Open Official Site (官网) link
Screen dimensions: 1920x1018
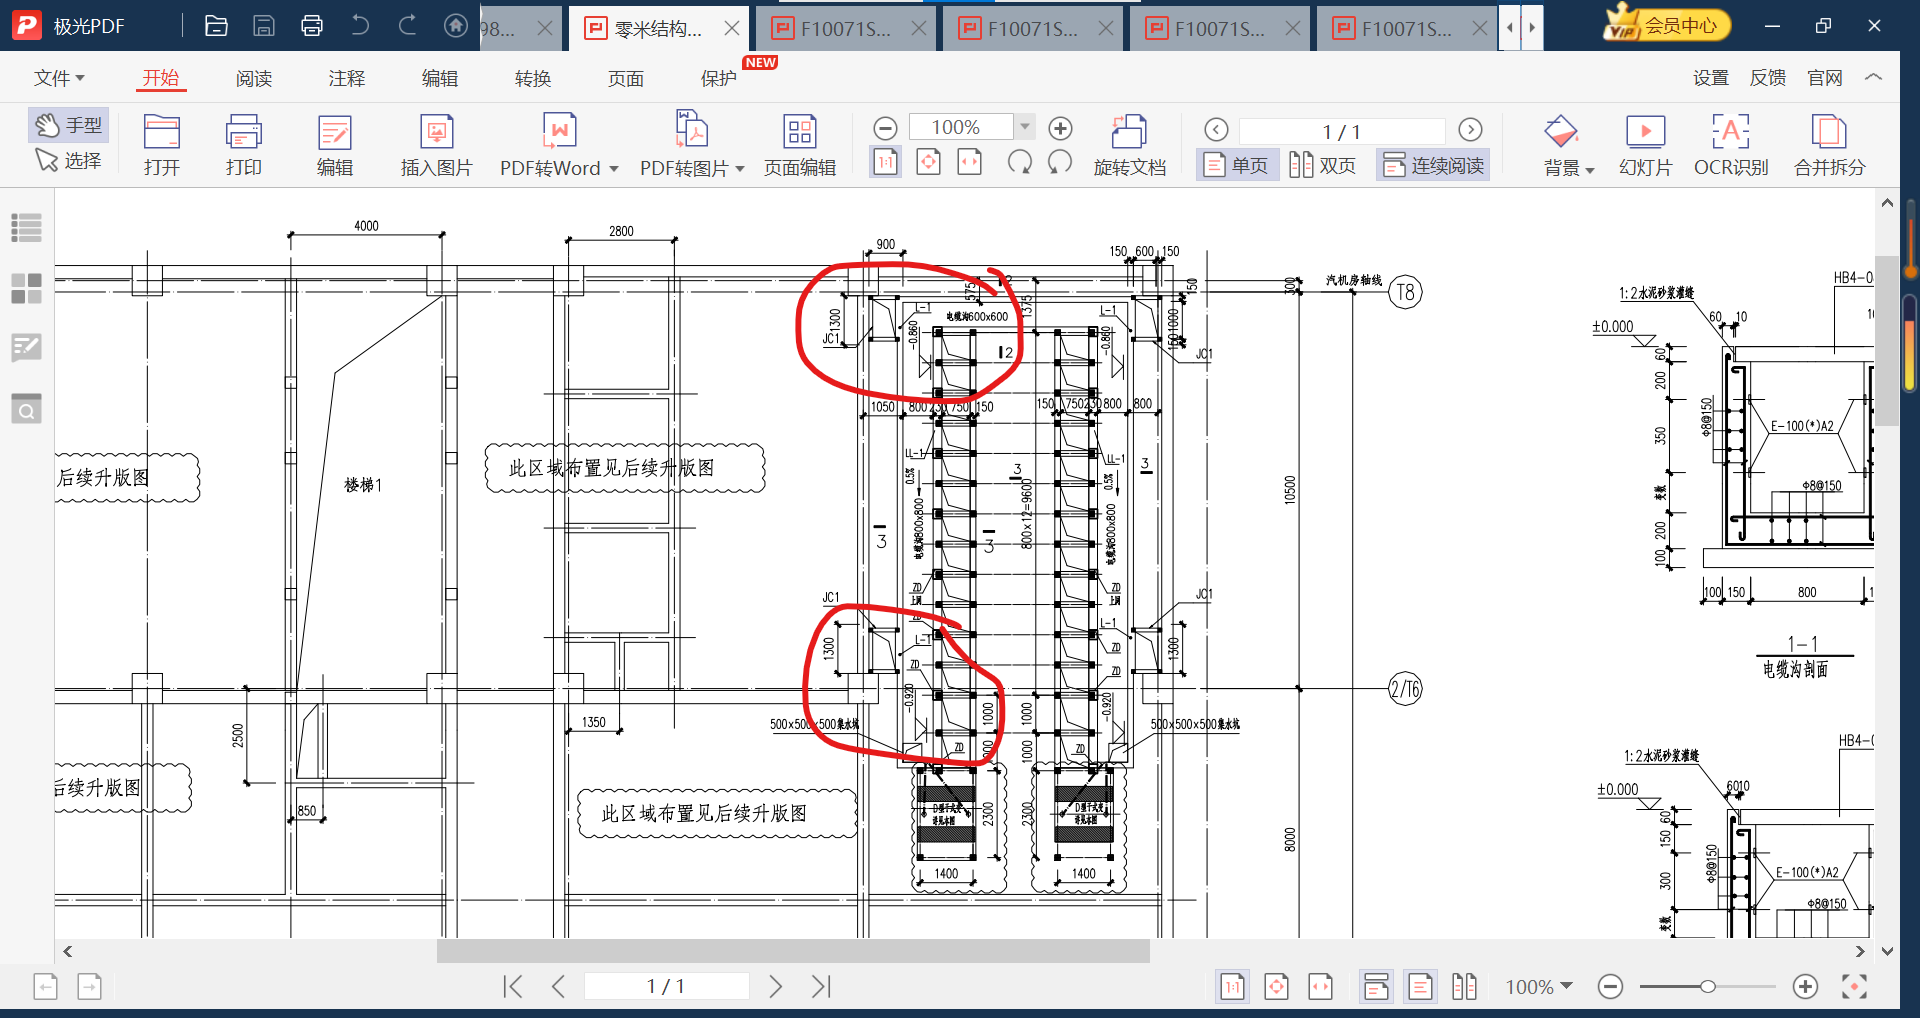[x=1825, y=78]
